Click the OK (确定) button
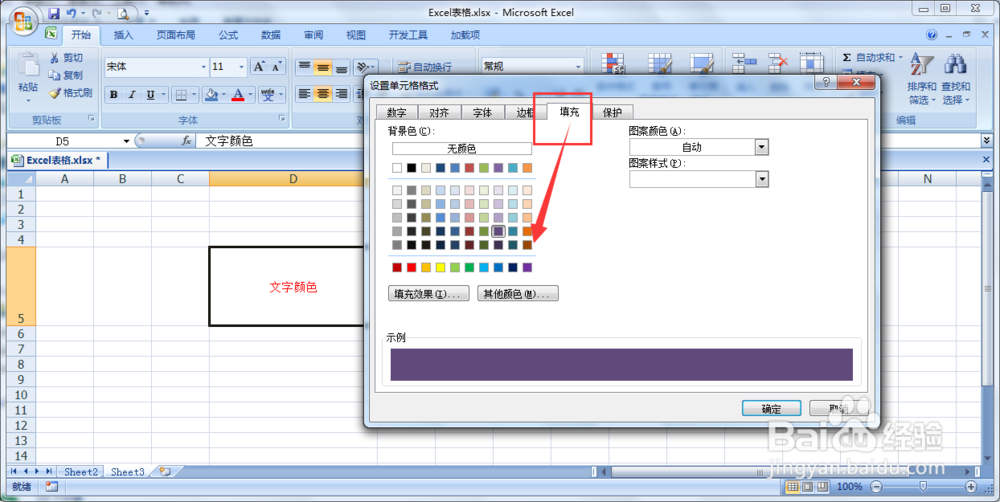This screenshot has width=1000, height=502. 771,408
